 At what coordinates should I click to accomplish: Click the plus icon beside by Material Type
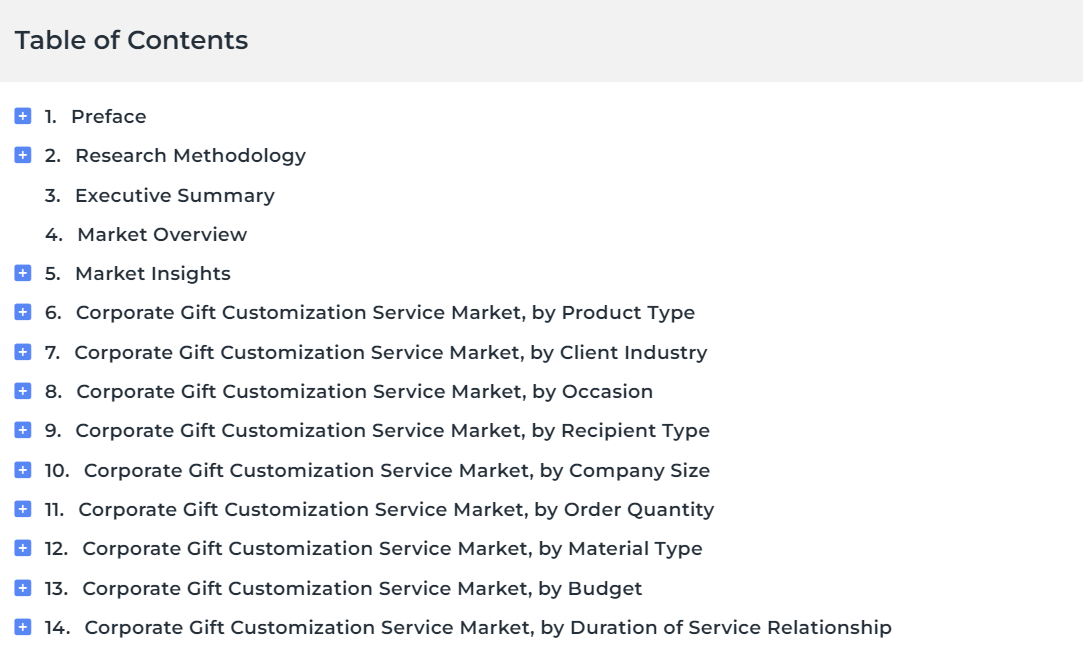(23, 548)
